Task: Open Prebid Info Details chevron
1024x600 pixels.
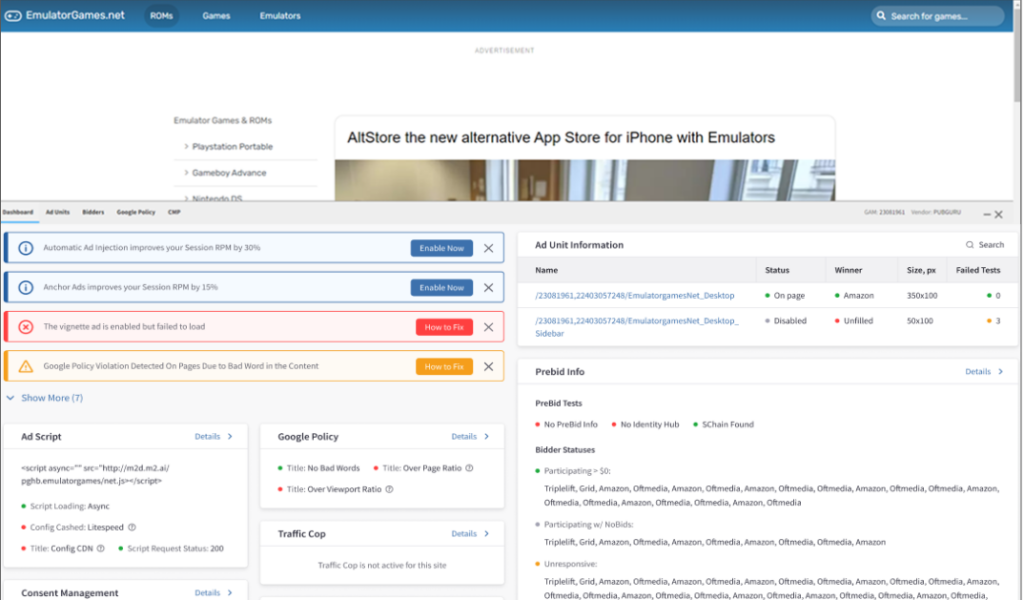Action: pos(1000,371)
